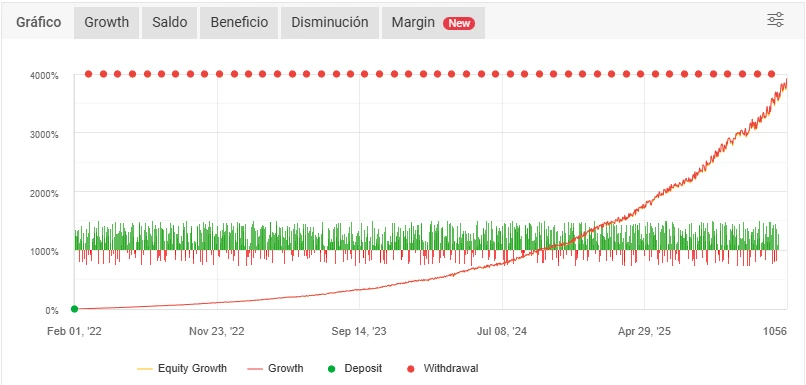Open the Disminución tab
The width and height of the screenshot is (806, 385).
(329, 23)
